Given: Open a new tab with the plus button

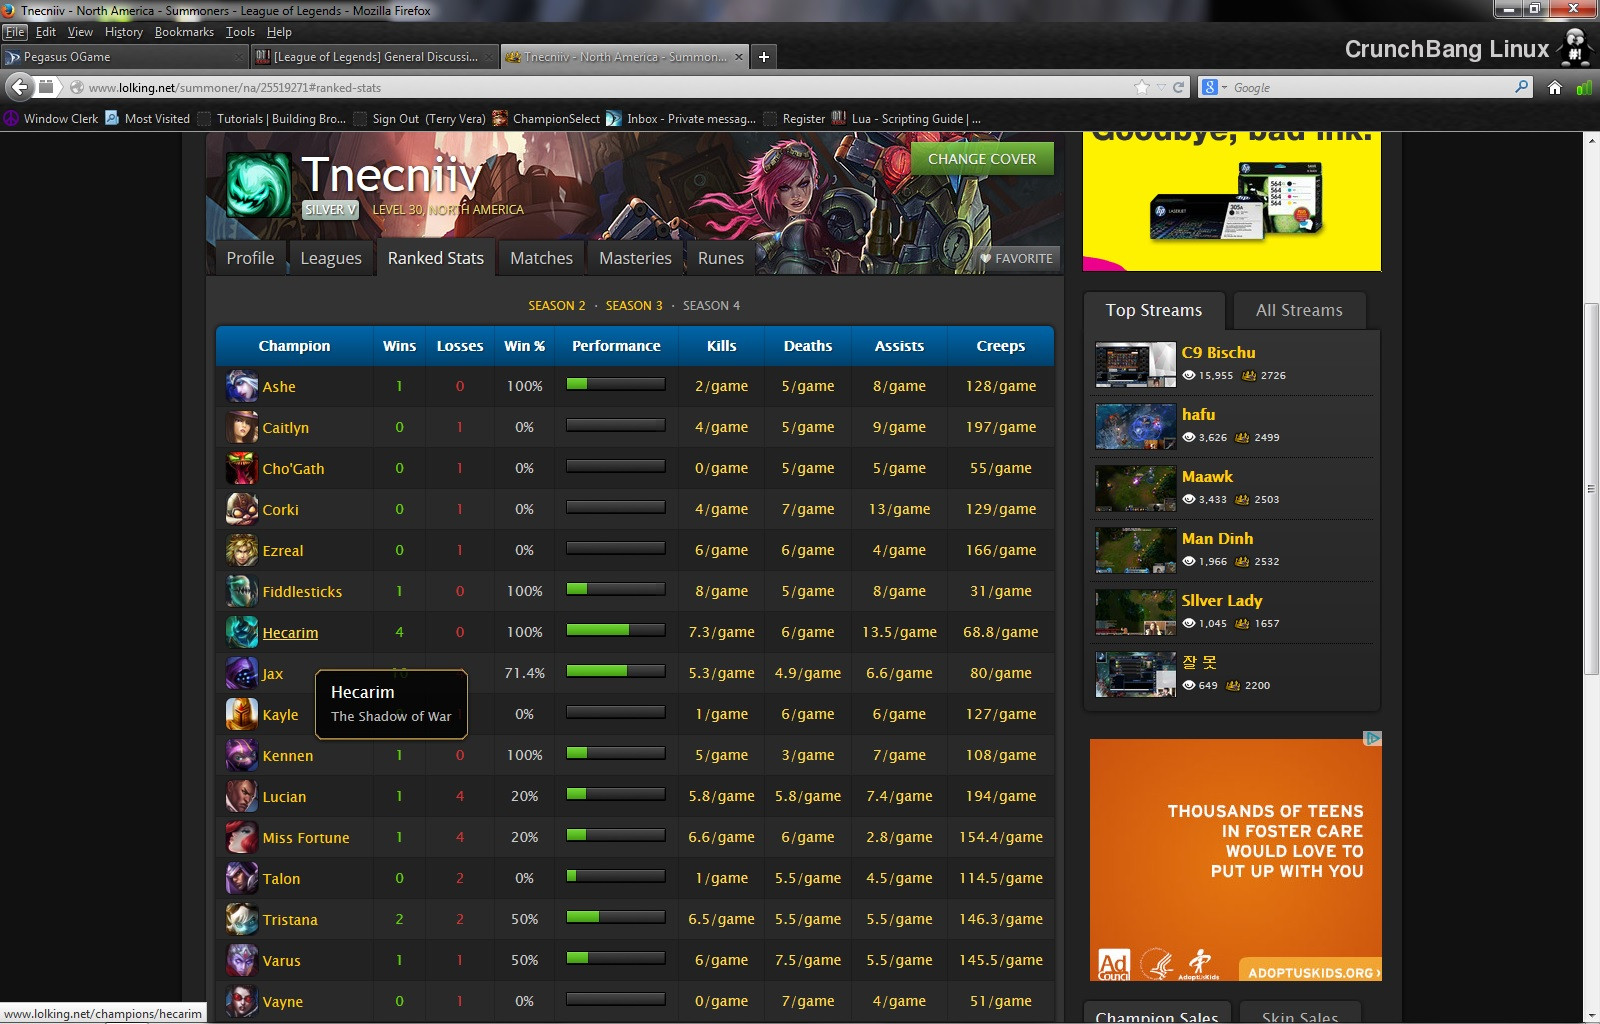Looking at the screenshot, I should click(764, 57).
